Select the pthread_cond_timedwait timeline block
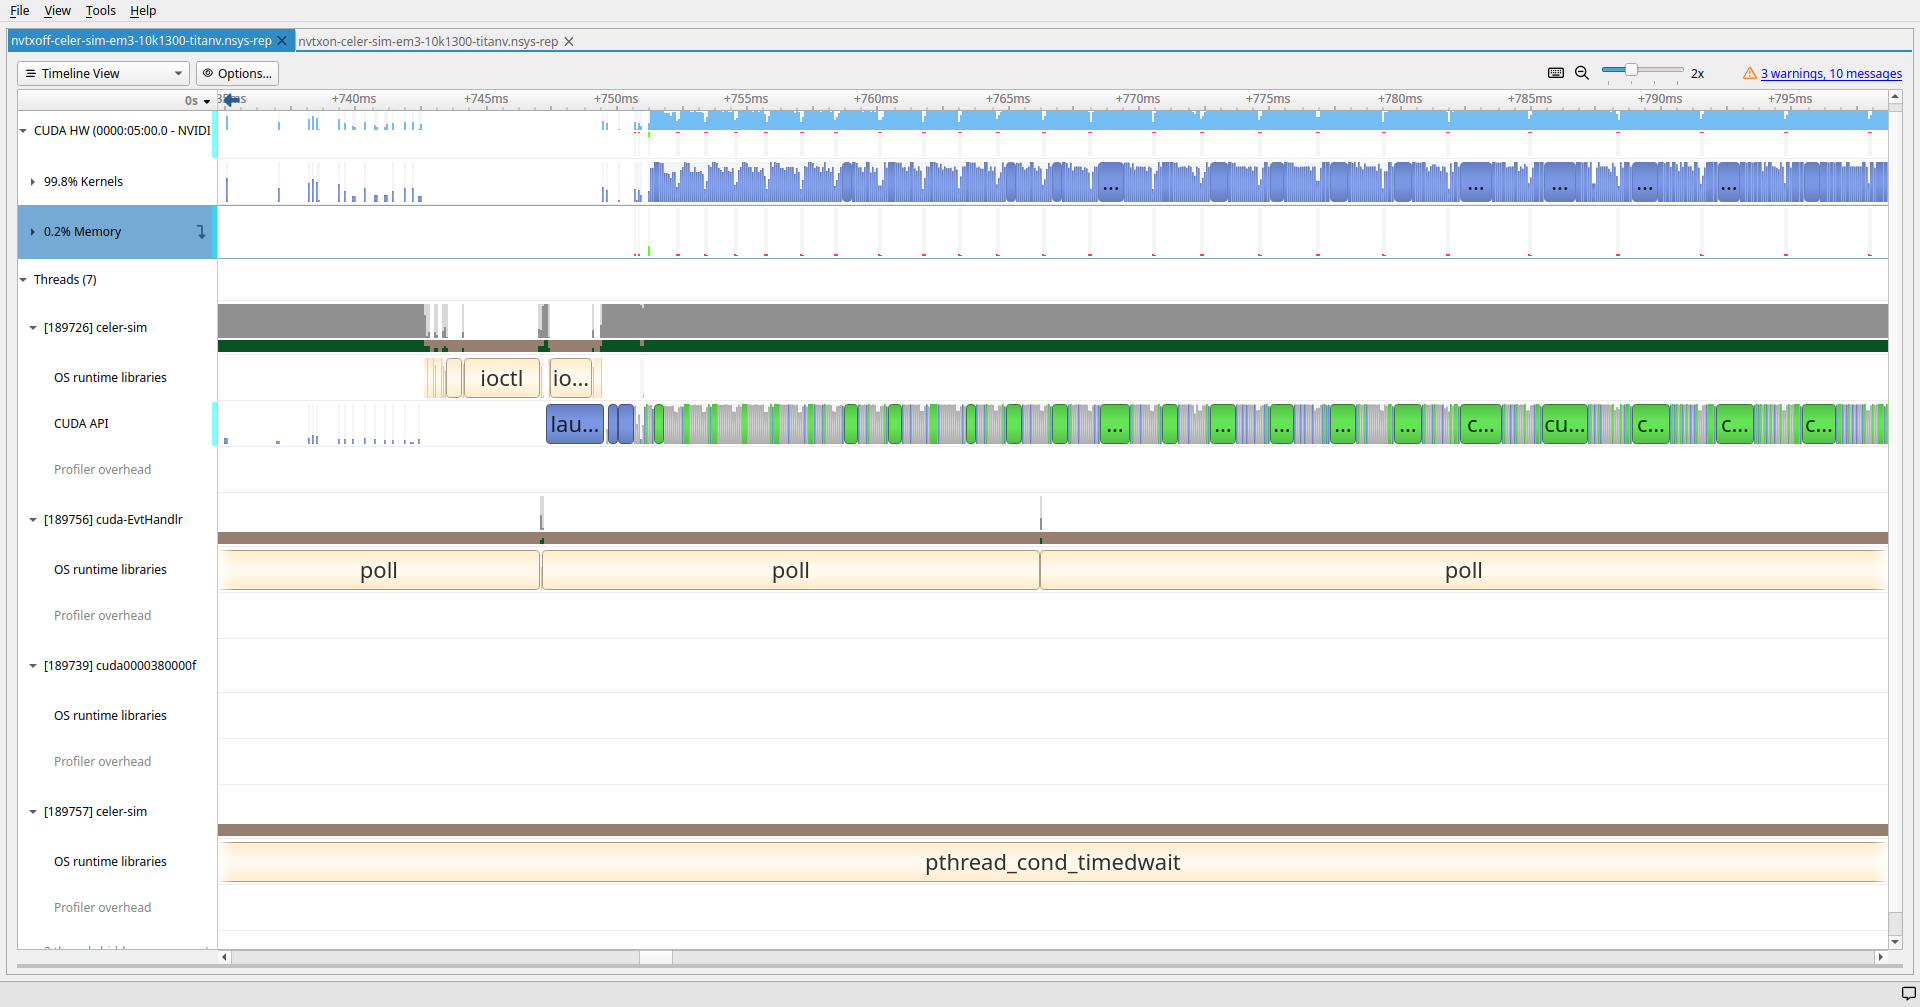This screenshot has height=1007, width=1920. 1052,863
